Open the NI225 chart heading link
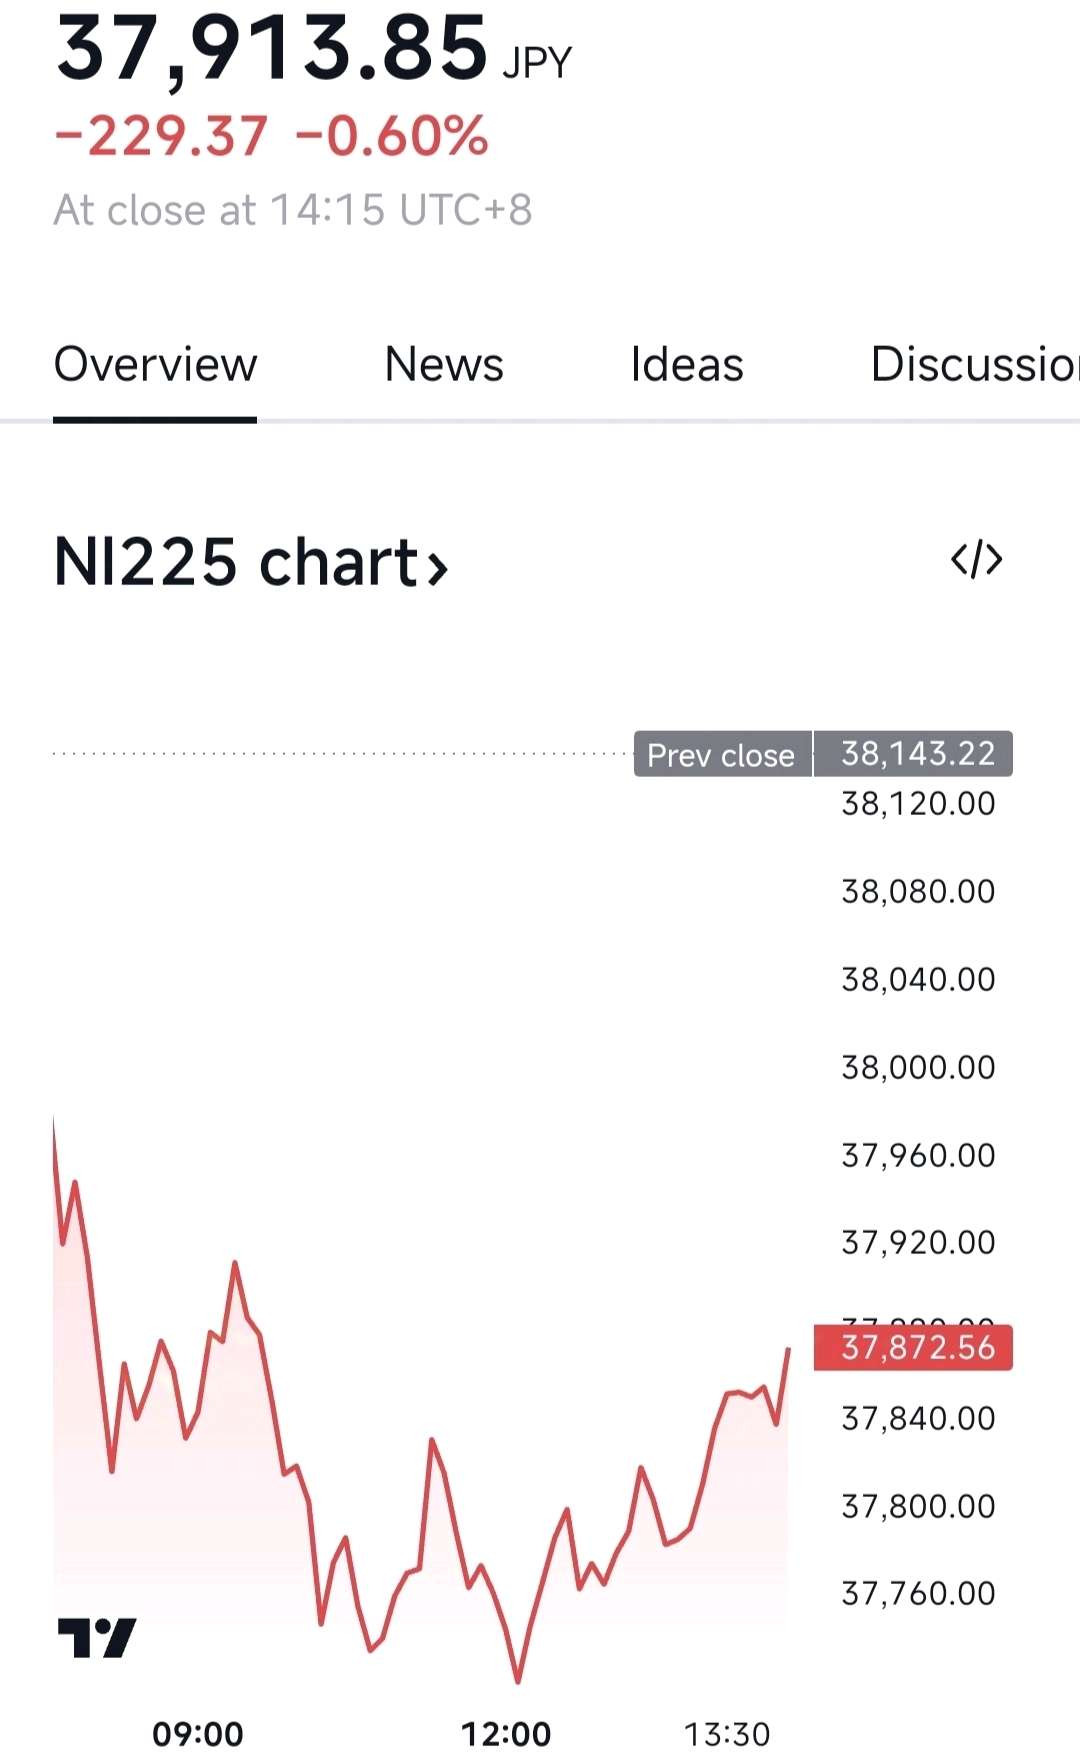This screenshot has height=1761, width=1080. [250, 562]
